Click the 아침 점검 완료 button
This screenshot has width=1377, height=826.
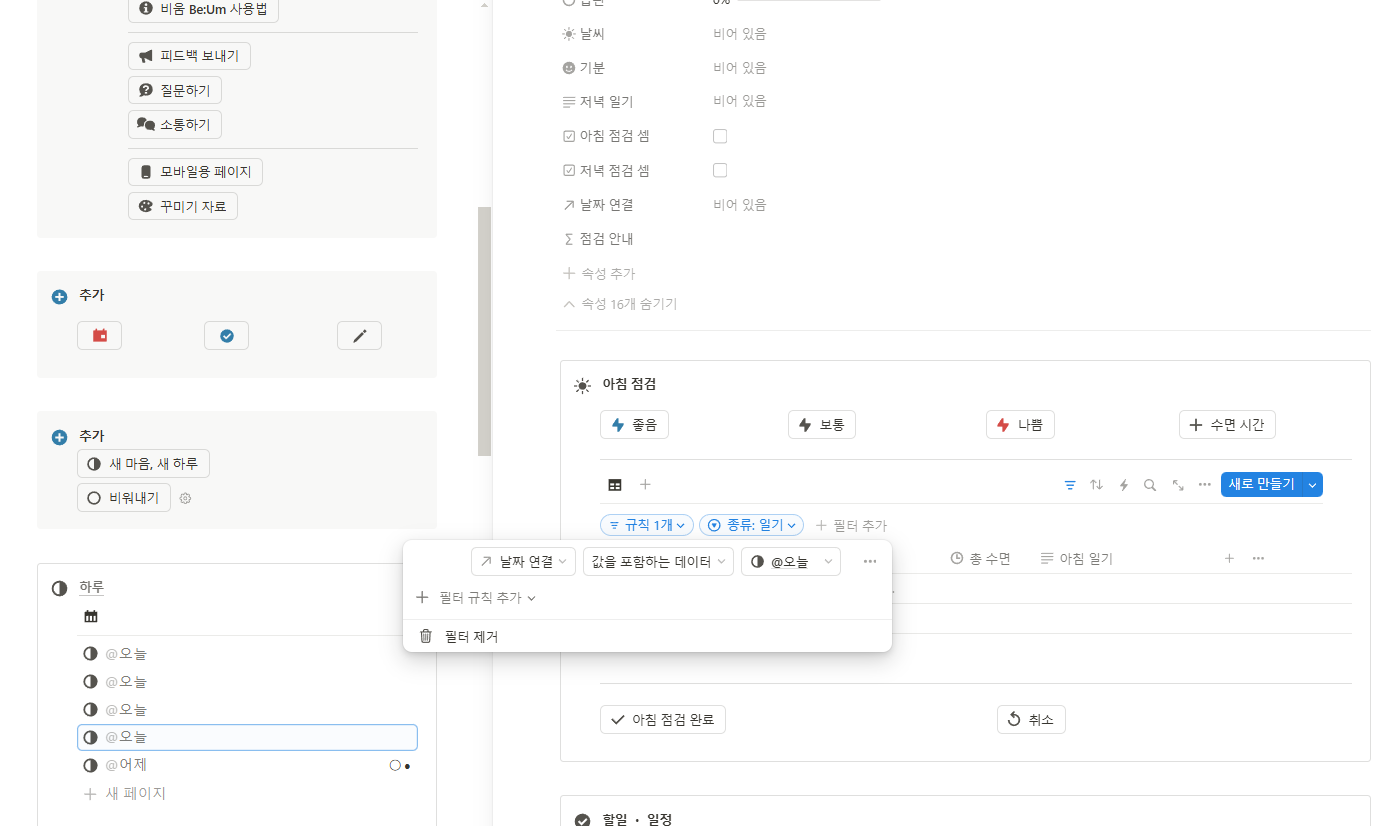[x=662, y=719]
